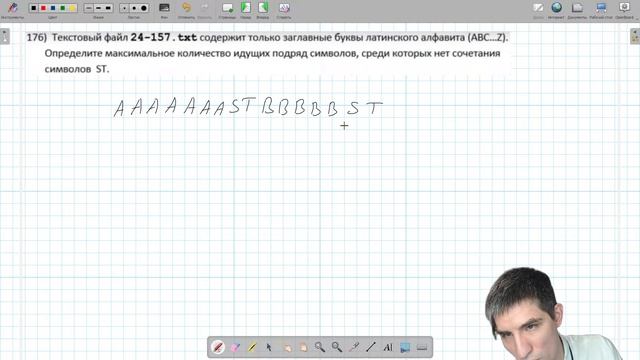Screen dimensions: 640x360
Task: Click the file name 24-157.txt in task text
Action: (x=164, y=38)
